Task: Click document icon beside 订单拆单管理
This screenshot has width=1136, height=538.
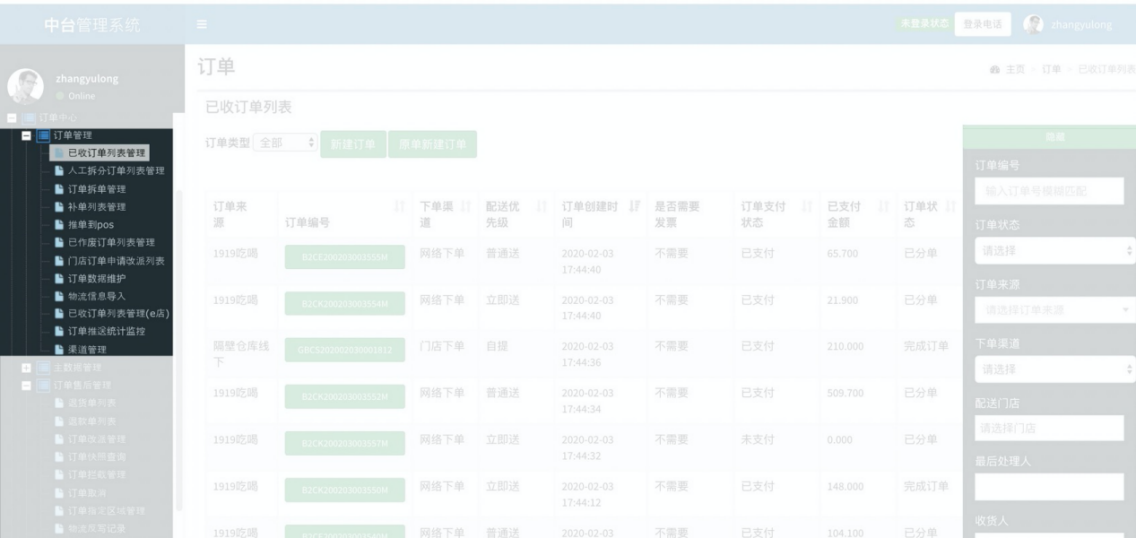Action: [59, 189]
